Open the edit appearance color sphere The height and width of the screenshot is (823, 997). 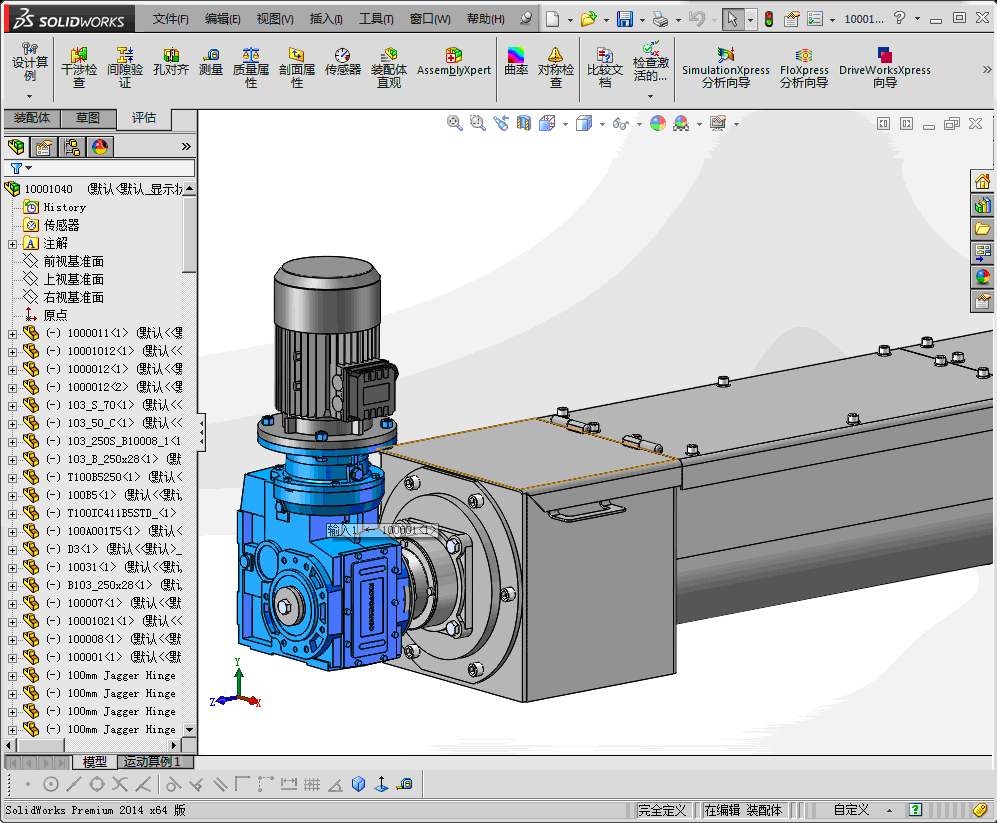[x=657, y=124]
